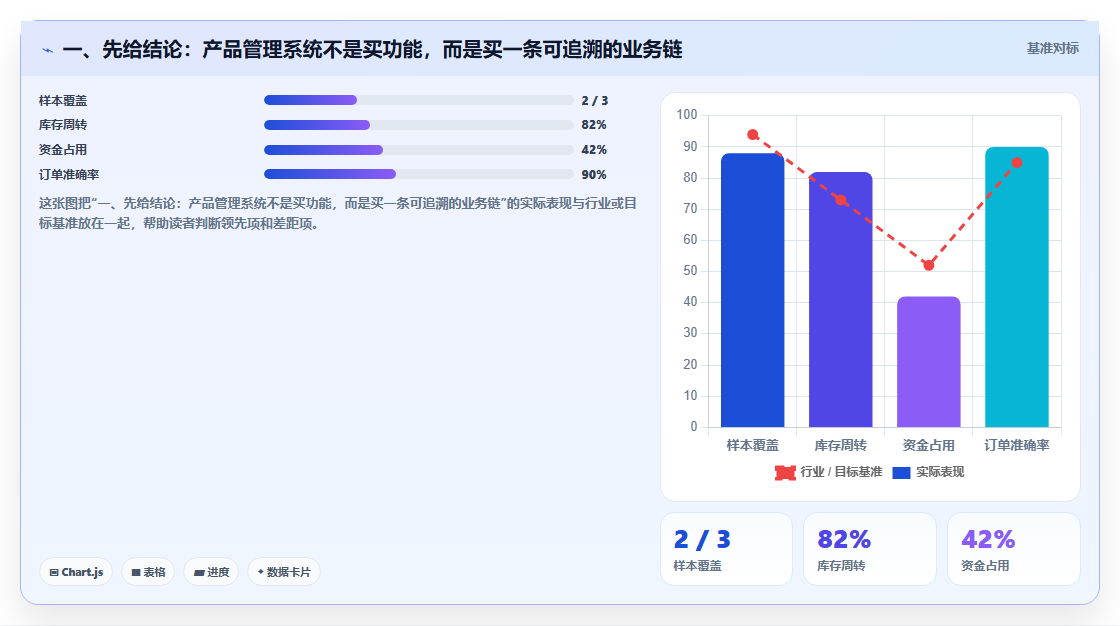Click the 数据卡片 tag chip

(x=284, y=572)
